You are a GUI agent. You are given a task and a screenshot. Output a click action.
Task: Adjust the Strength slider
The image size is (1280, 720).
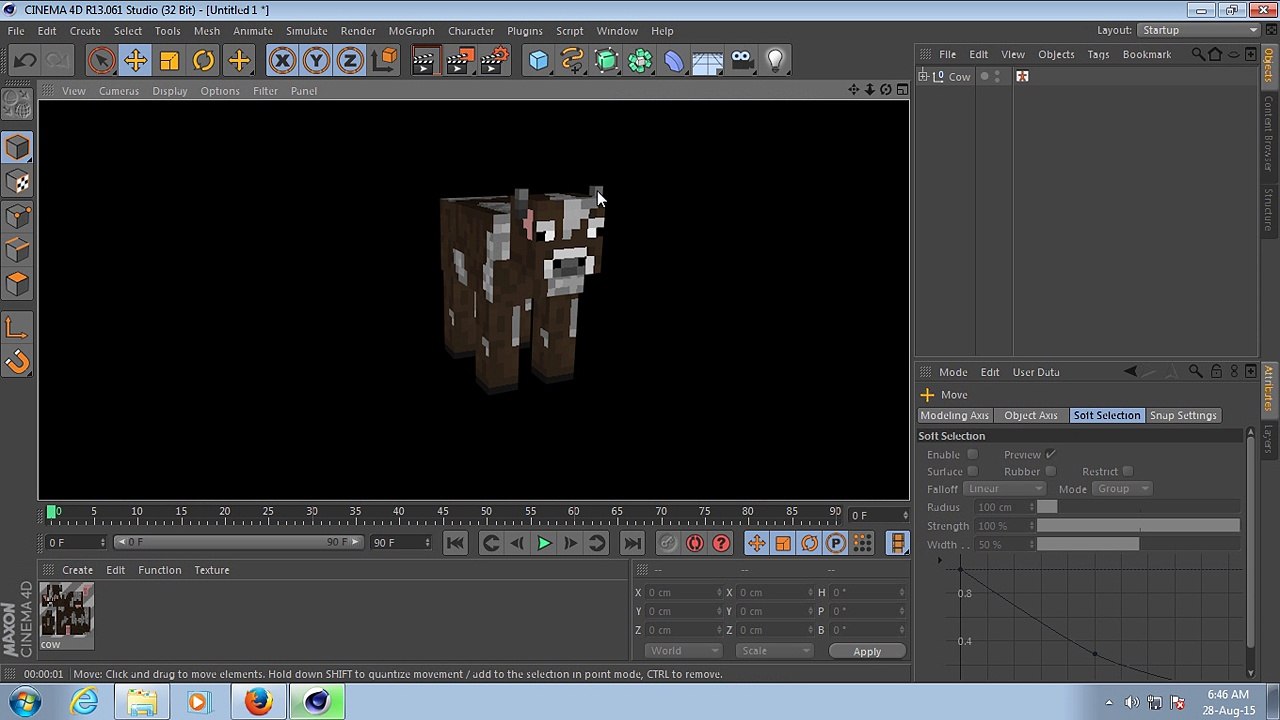coord(1138,526)
